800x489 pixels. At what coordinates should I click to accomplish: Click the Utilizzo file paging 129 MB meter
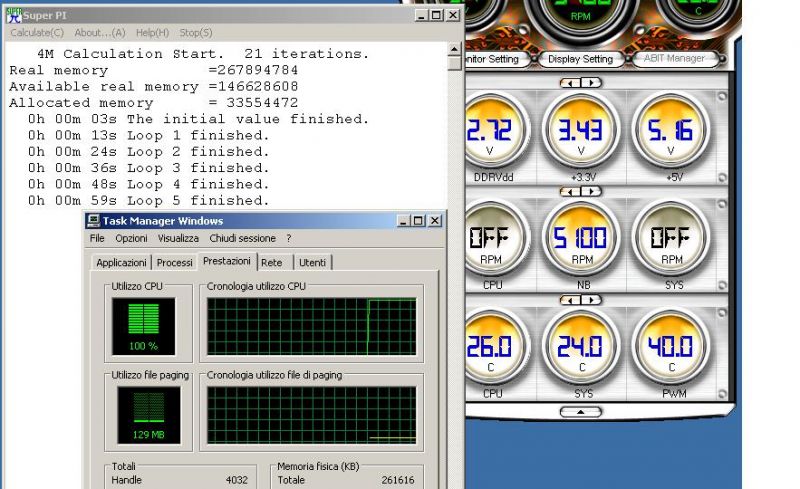pos(148,415)
